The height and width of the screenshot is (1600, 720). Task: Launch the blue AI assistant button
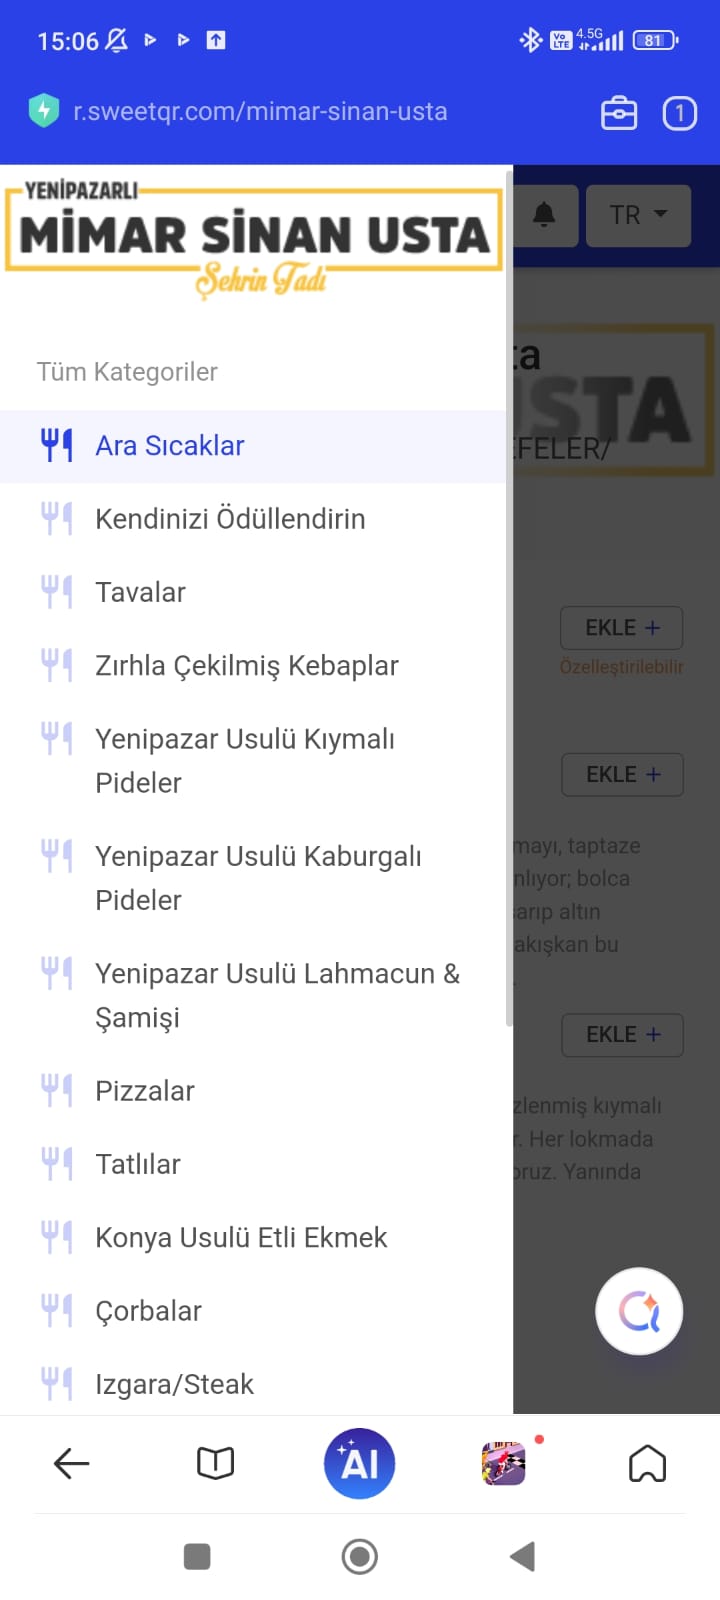coord(360,1464)
